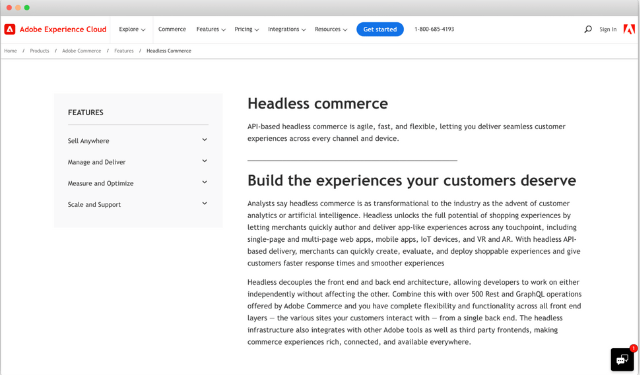
Task: Click 'Build the experiences your customers deserve' heading
Action: (412, 180)
